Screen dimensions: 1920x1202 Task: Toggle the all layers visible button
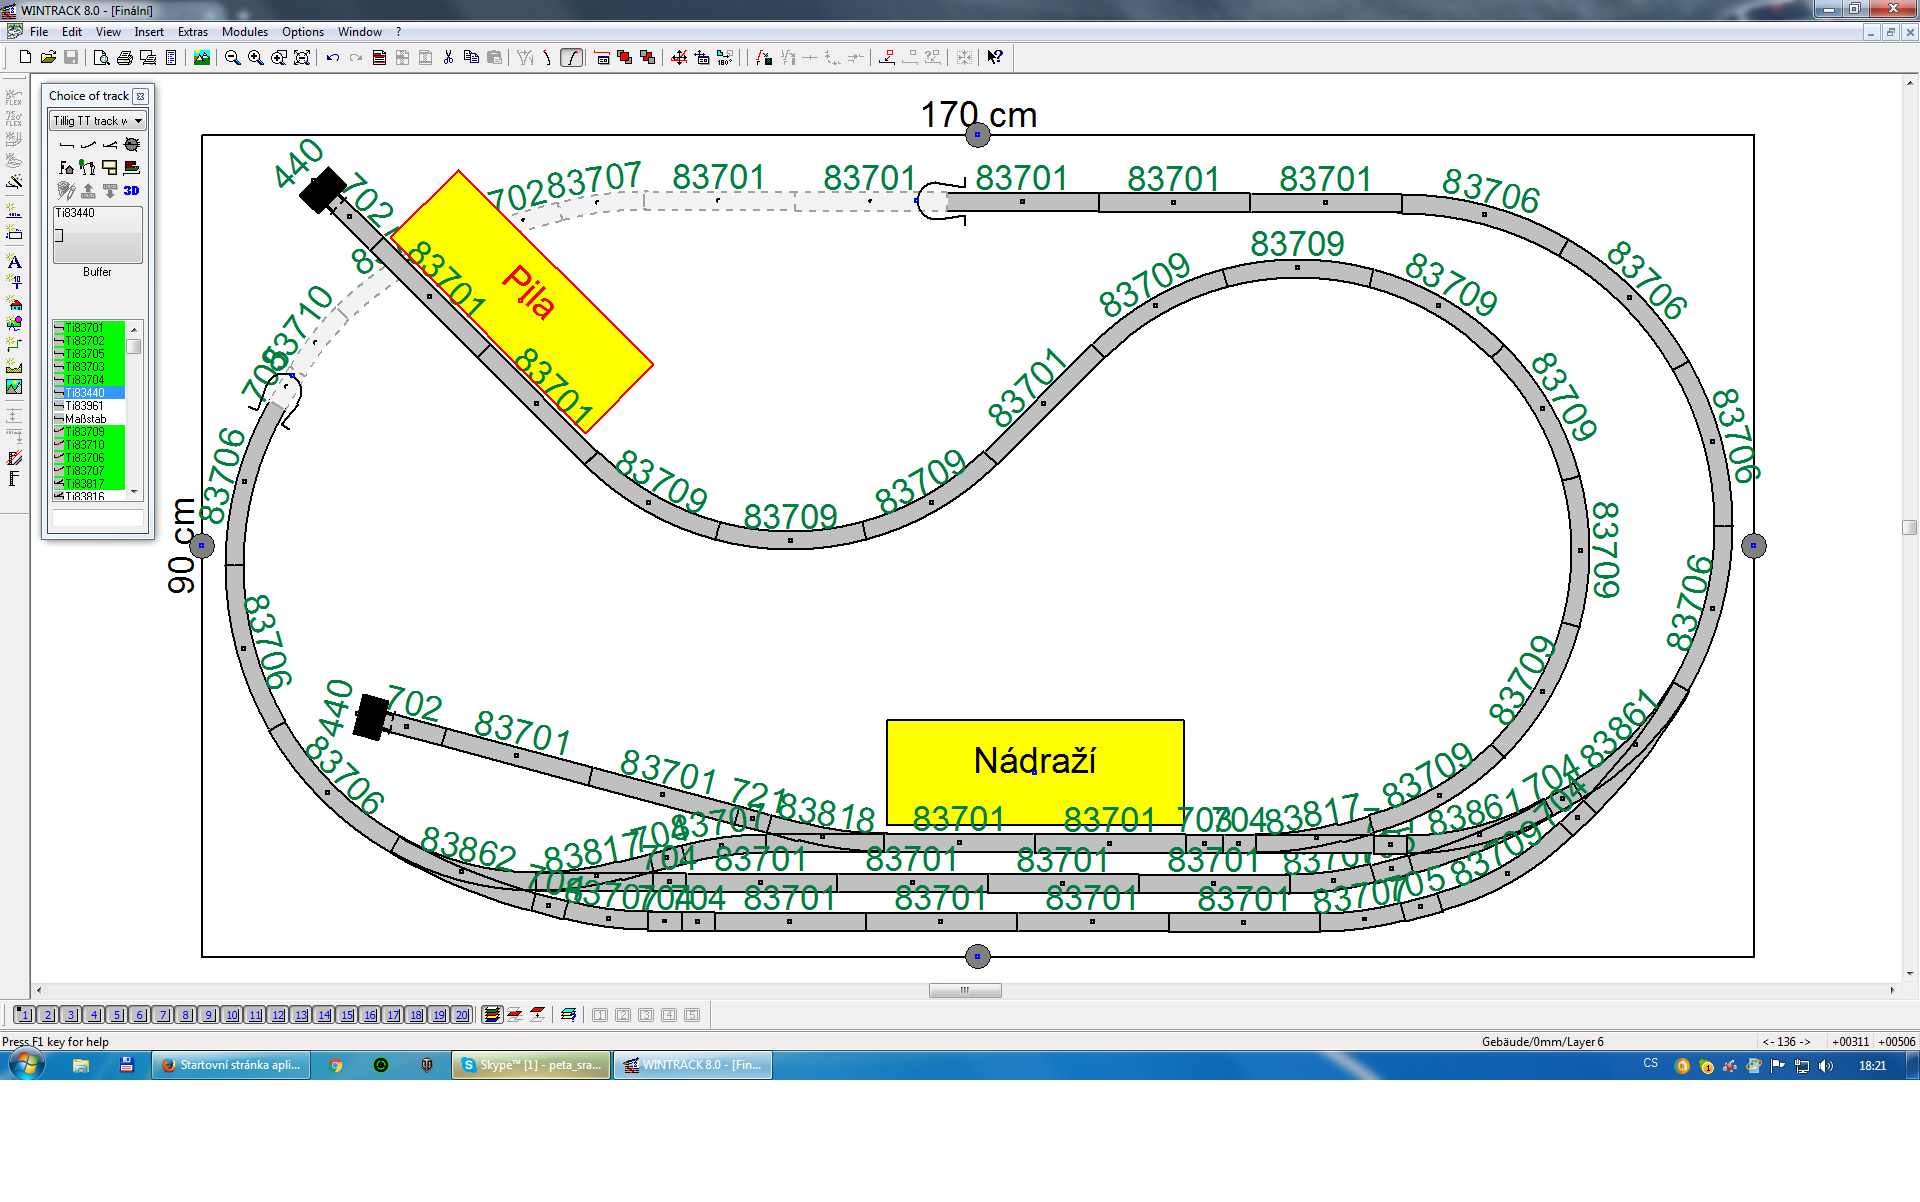pyautogui.click(x=492, y=1015)
